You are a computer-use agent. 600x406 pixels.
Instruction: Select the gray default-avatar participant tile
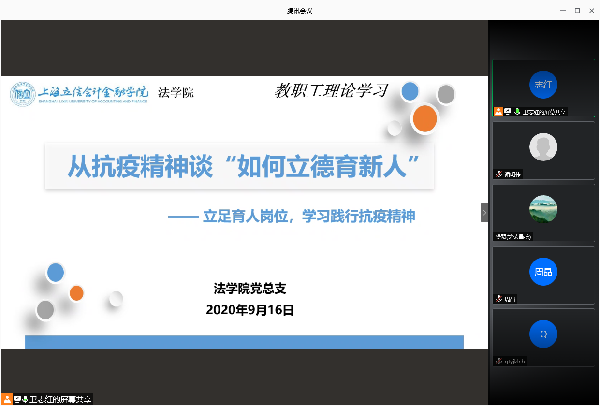click(x=543, y=147)
